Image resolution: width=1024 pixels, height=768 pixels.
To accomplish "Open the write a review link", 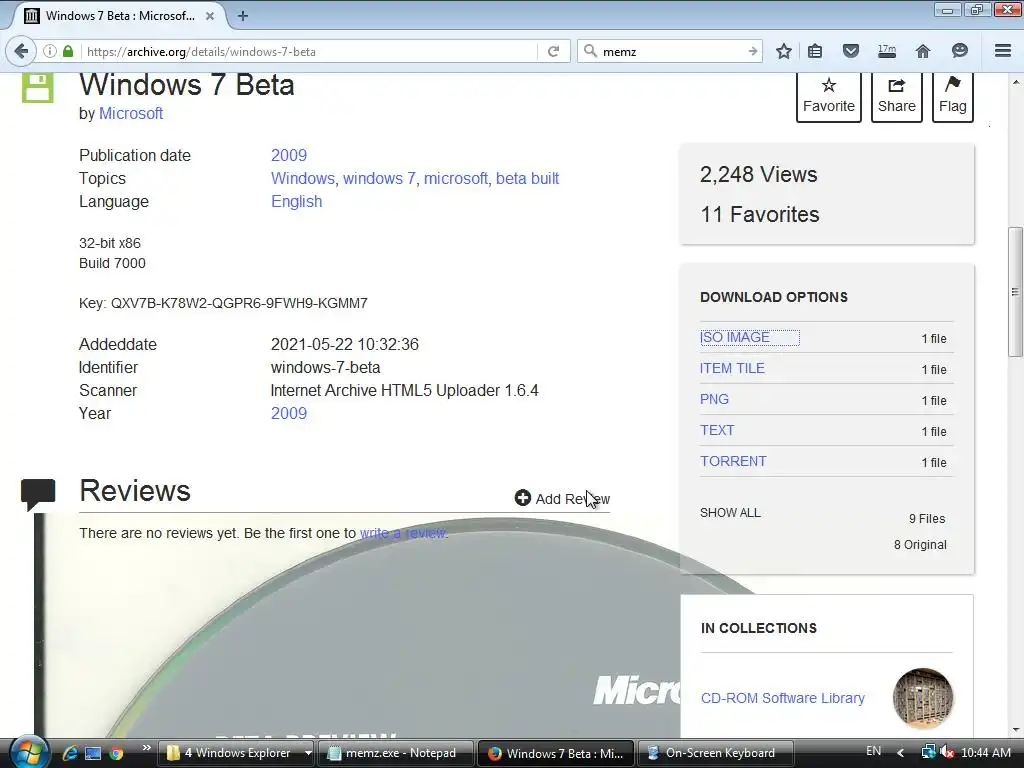I will [x=404, y=533].
